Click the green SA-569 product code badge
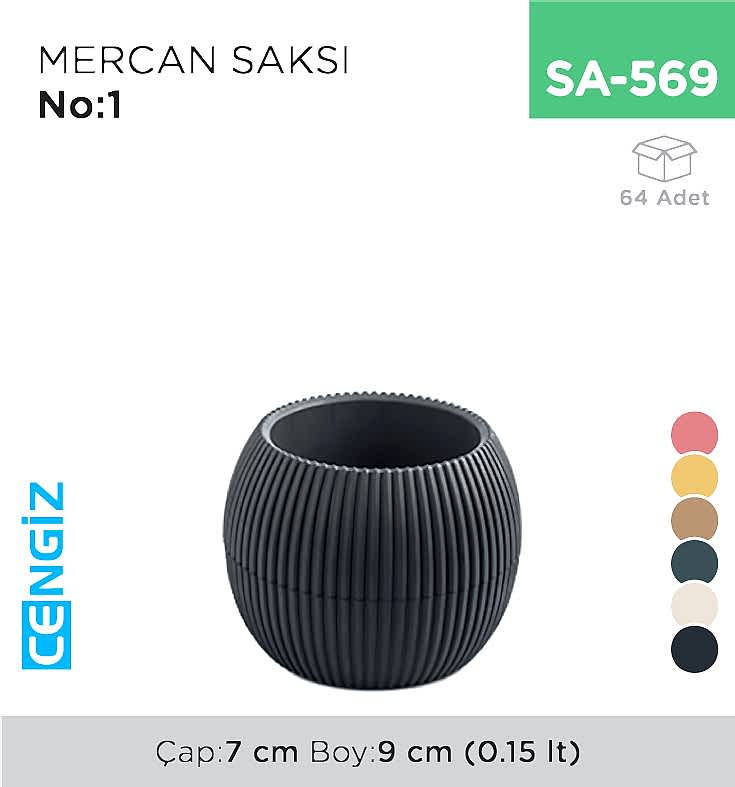Screen dimensions: 735x787 coord(632,59)
